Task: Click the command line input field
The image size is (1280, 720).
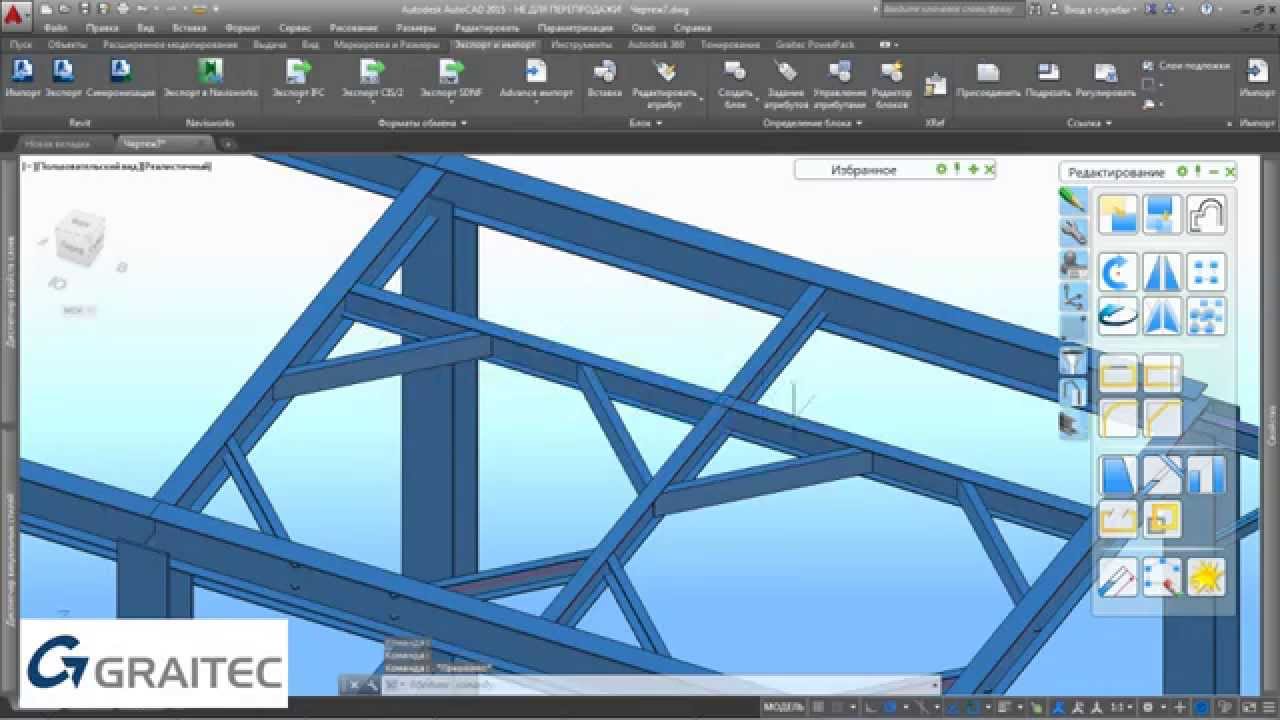Action: pyautogui.click(x=660, y=685)
